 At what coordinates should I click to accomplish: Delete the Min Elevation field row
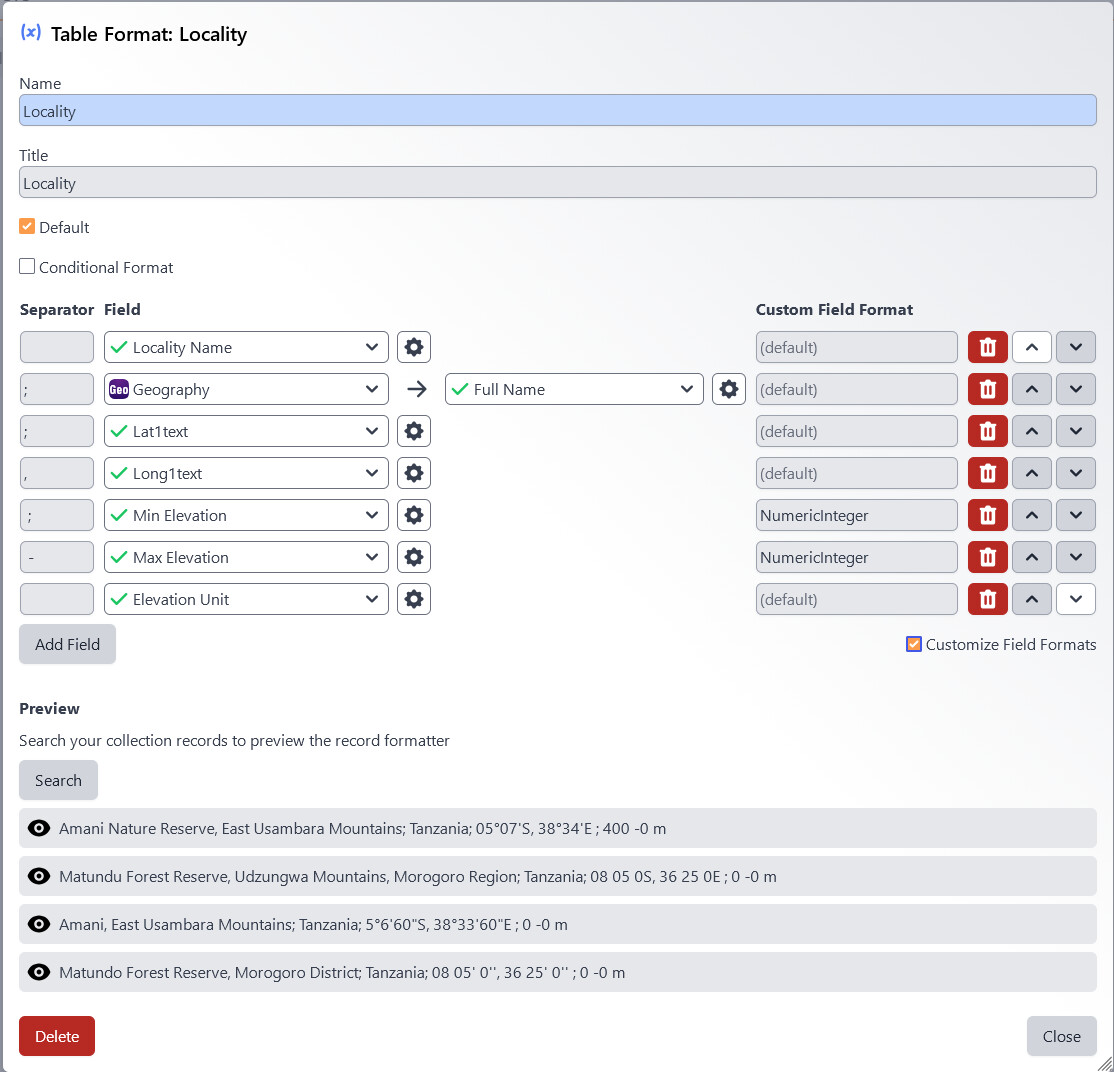pos(988,515)
